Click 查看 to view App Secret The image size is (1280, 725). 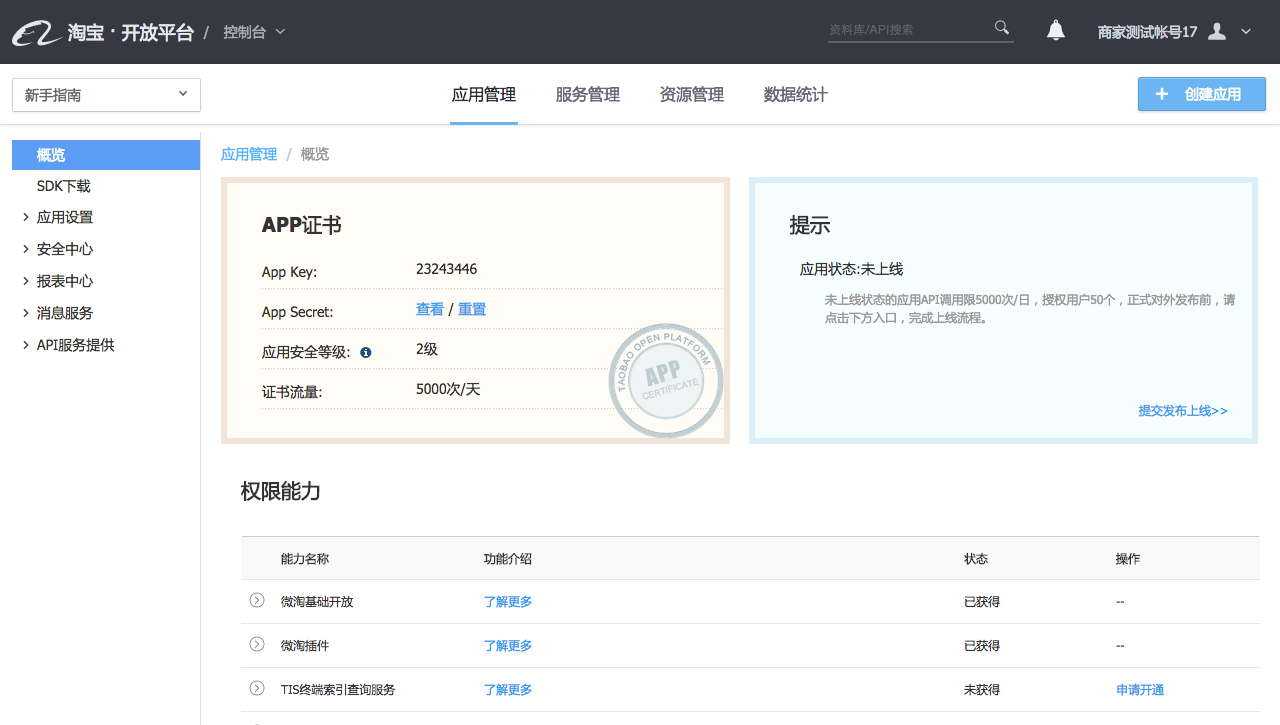tap(429, 309)
